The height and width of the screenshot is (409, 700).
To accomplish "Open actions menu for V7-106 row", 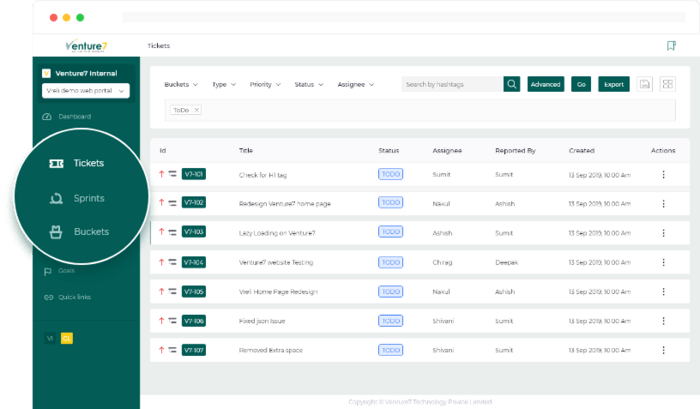I will (663, 321).
